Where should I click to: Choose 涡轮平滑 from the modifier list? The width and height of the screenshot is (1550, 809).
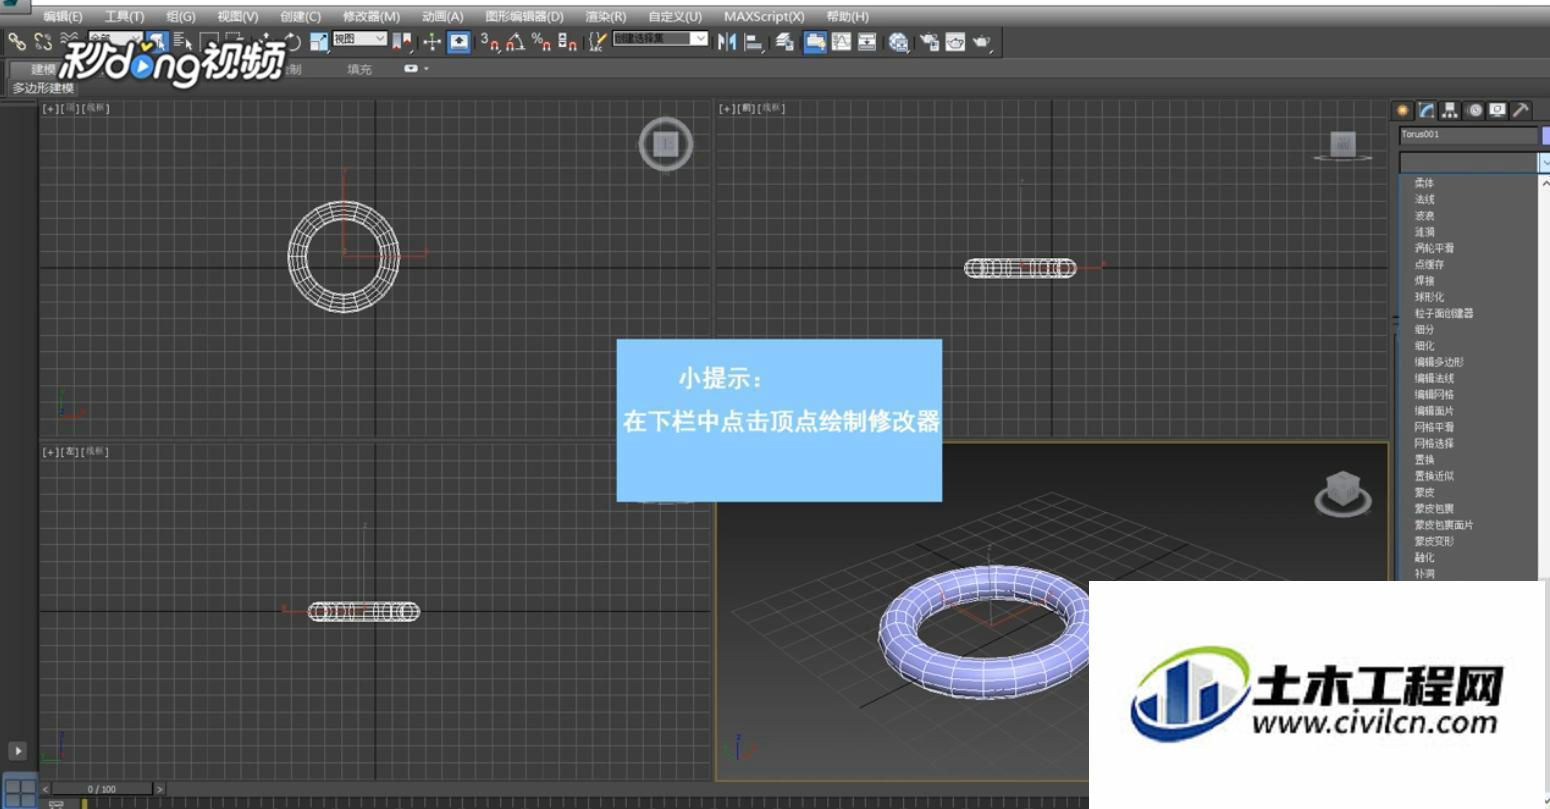1434,248
